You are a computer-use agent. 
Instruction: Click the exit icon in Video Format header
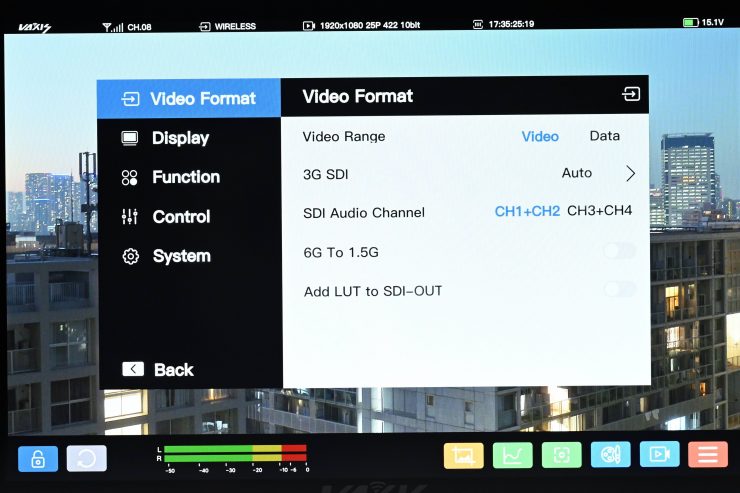pos(630,95)
